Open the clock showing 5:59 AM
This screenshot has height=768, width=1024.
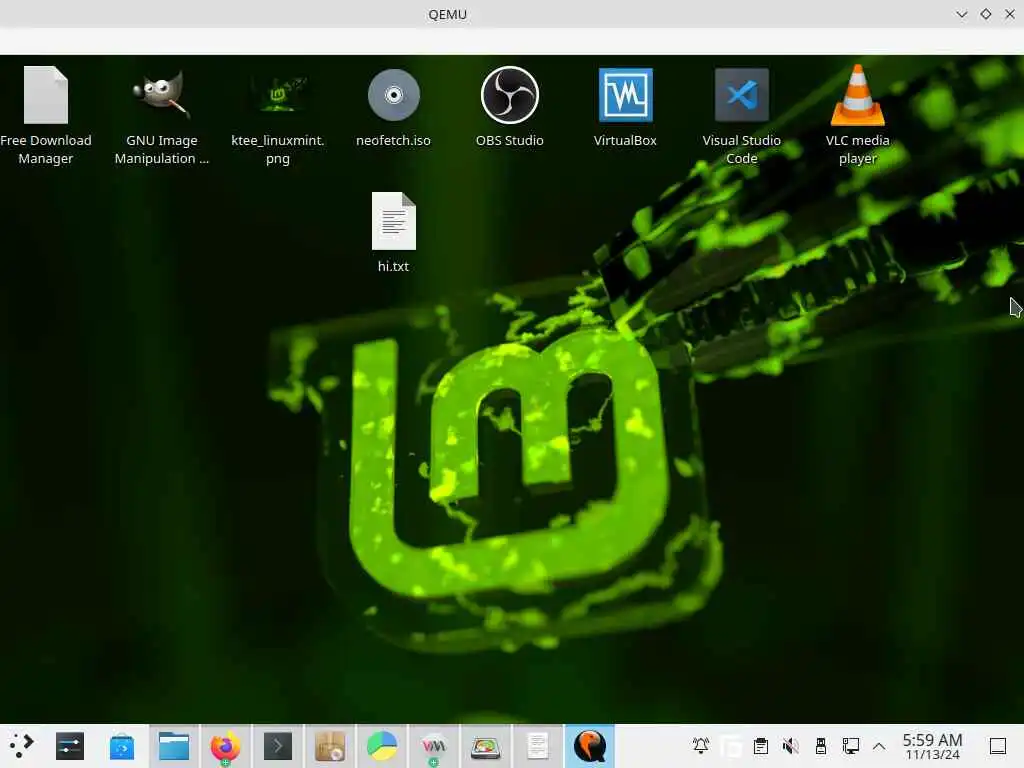click(933, 746)
